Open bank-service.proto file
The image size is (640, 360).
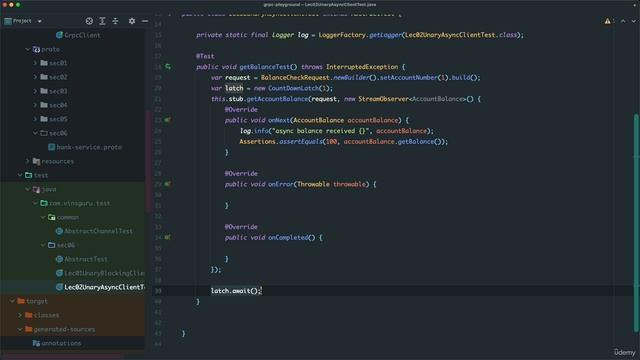pyautogui.click(x=85, y=147)
